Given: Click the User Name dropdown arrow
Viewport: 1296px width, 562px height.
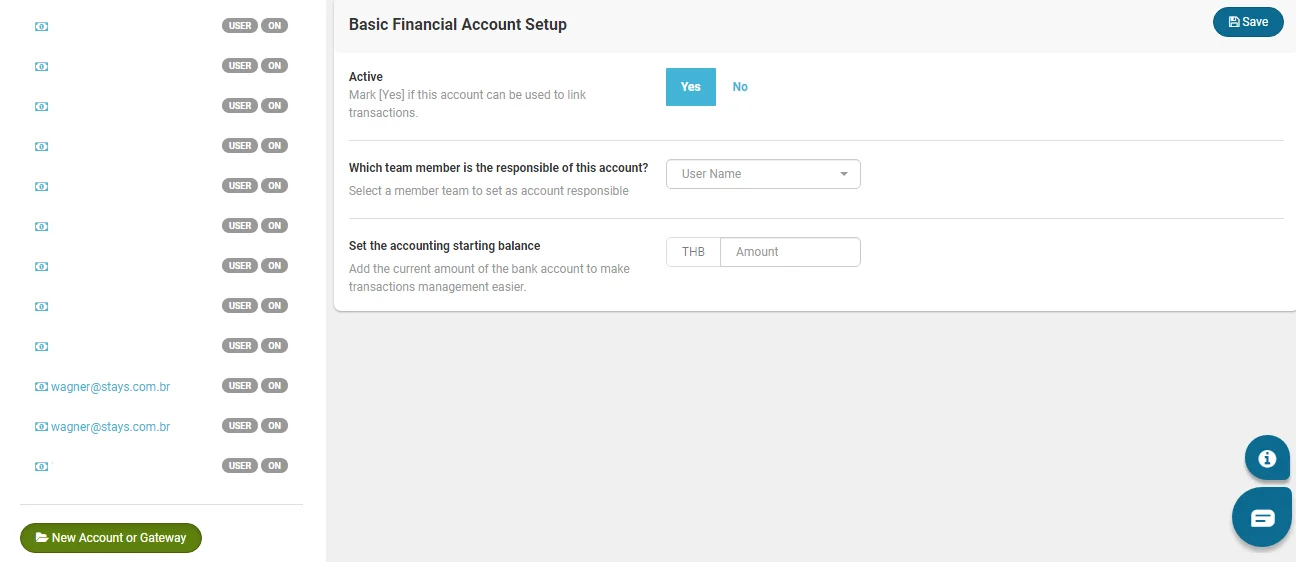Looking at the screenshot, I should pyautogui.click(x=844, y=174).
